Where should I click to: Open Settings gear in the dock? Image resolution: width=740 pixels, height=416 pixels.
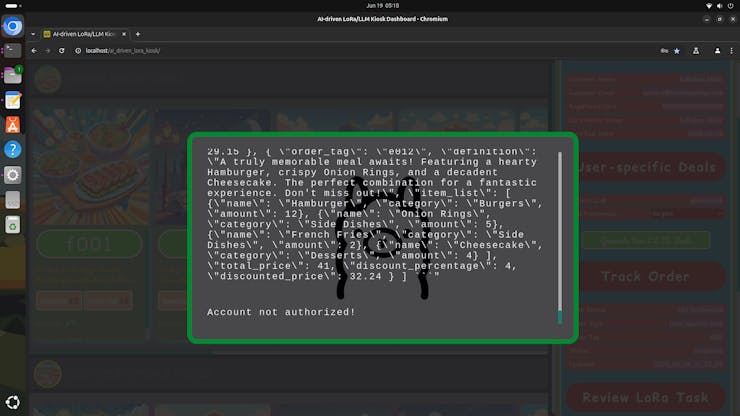point(13,175)
